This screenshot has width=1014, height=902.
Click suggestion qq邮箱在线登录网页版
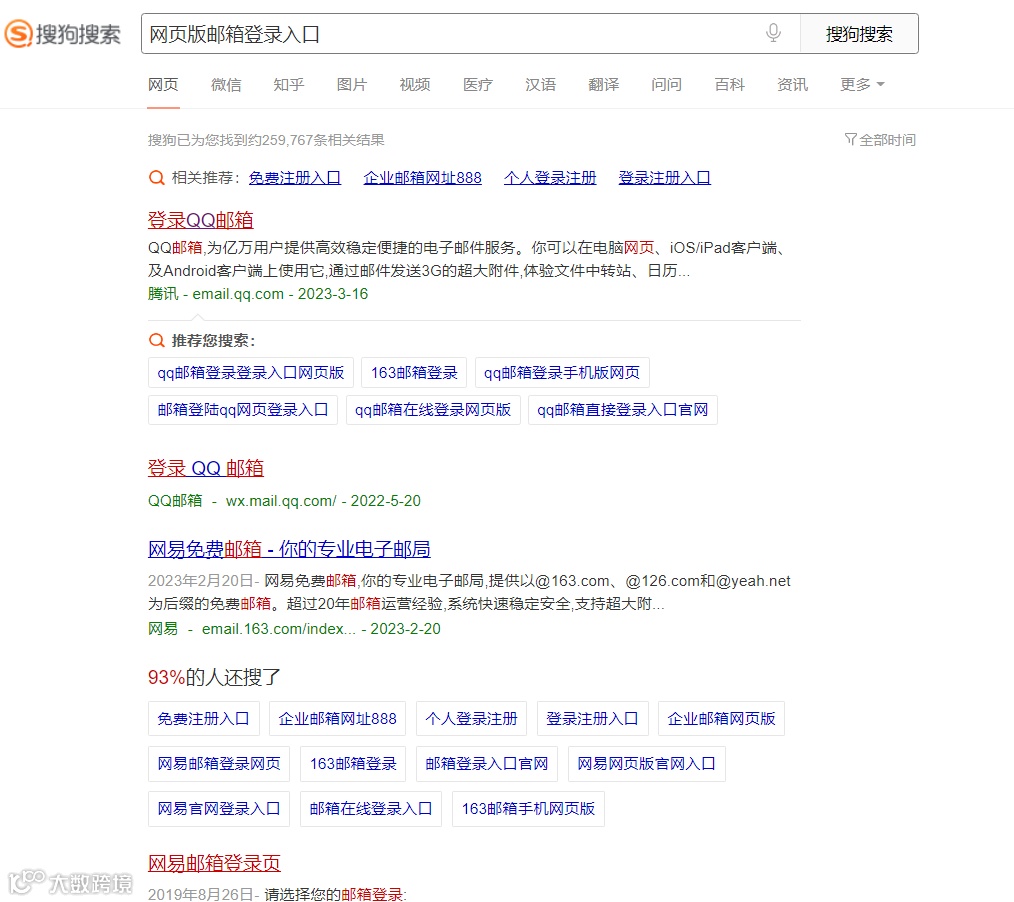coord(433,409)
